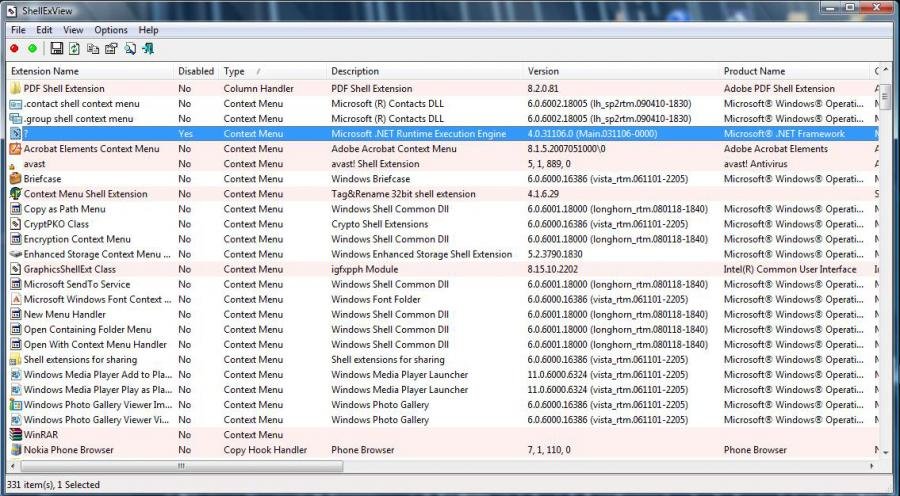This screenshot has height=496, width=900.
Task: Click the Find magnifier toolbar icon
Action: (x=130, y=49)
